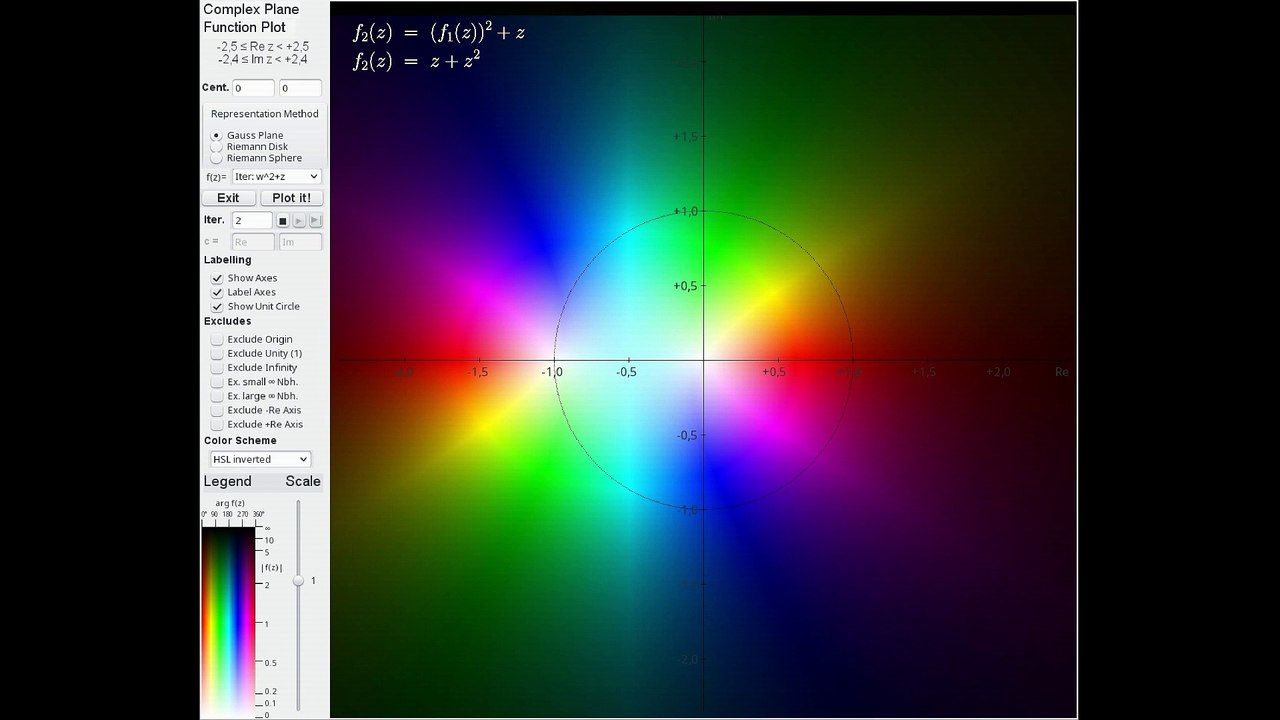Enable Exclude Infinity checkbox
Screen dimensions: 1280x720
(217, 367)
